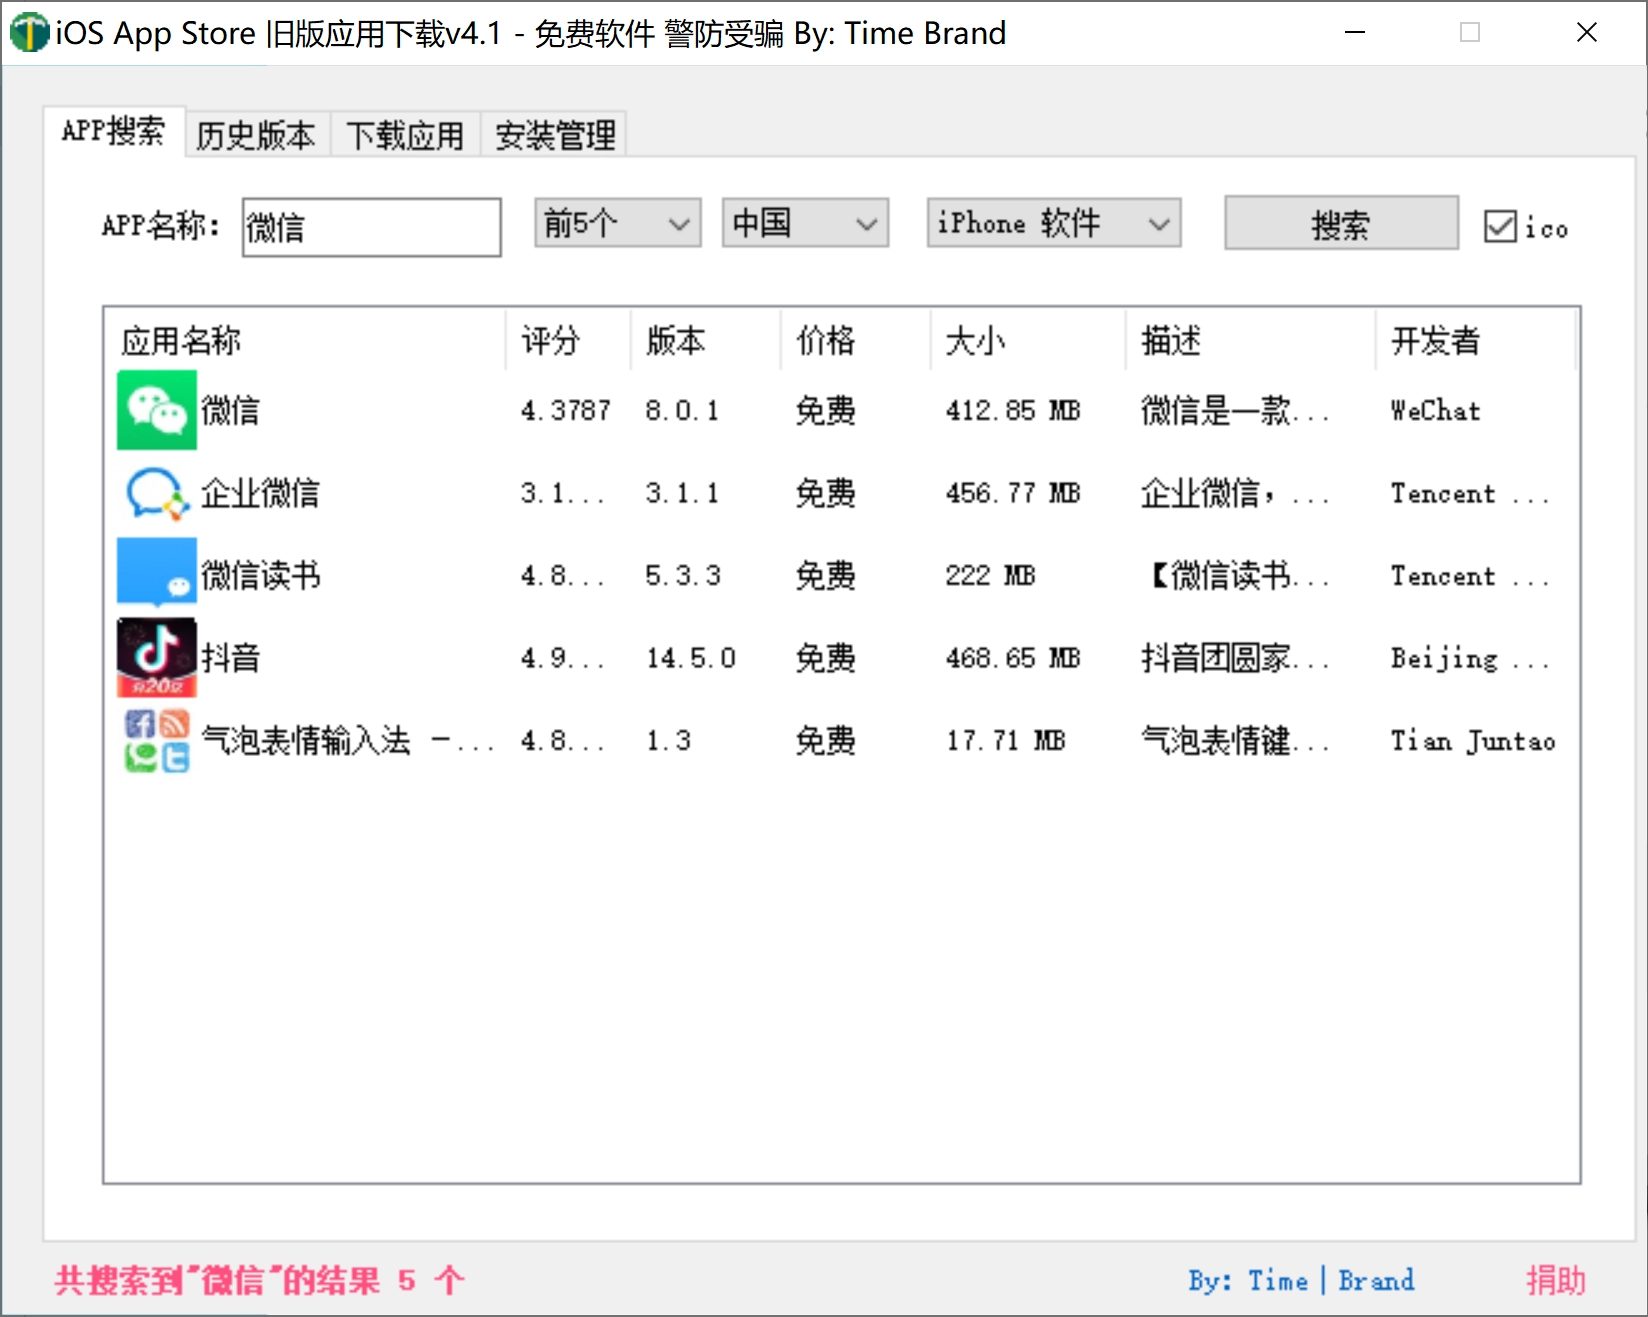This screenshot has height=1317, width=1648.
Task: Click description 抖音团圆家... cell
Action: [x=1235, y=658]
